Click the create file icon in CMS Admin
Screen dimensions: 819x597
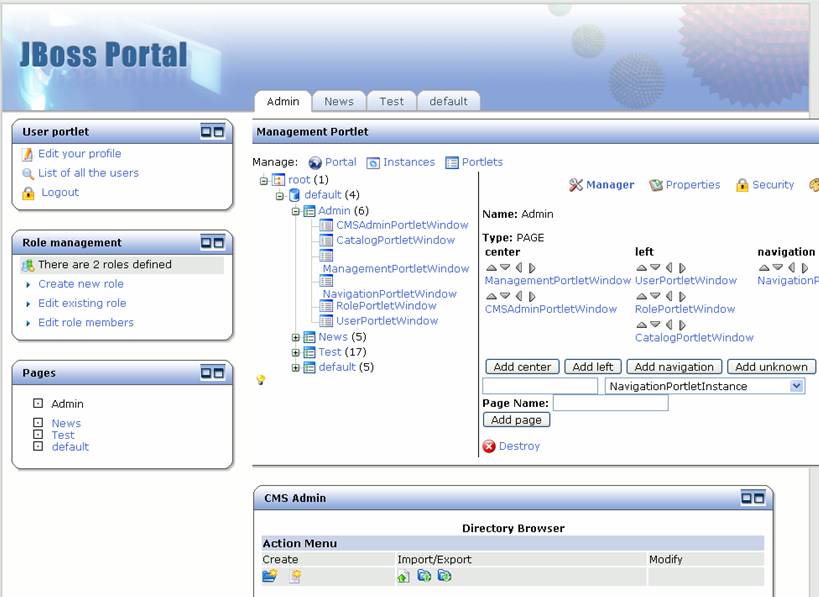(296, 576)
